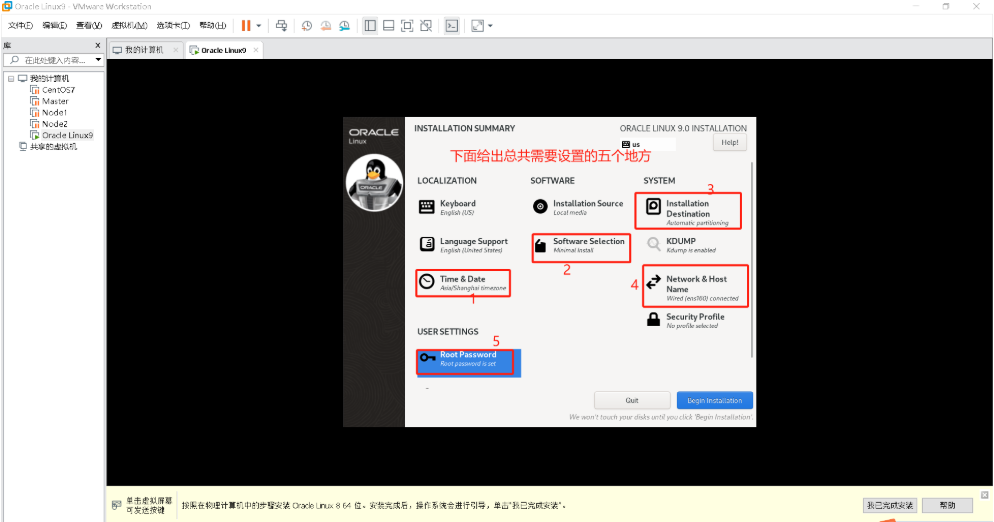Image resolution: width=994 pixels, height=522 pixels.
Task: Open the Root Password key icon
Action: (427, 358)
